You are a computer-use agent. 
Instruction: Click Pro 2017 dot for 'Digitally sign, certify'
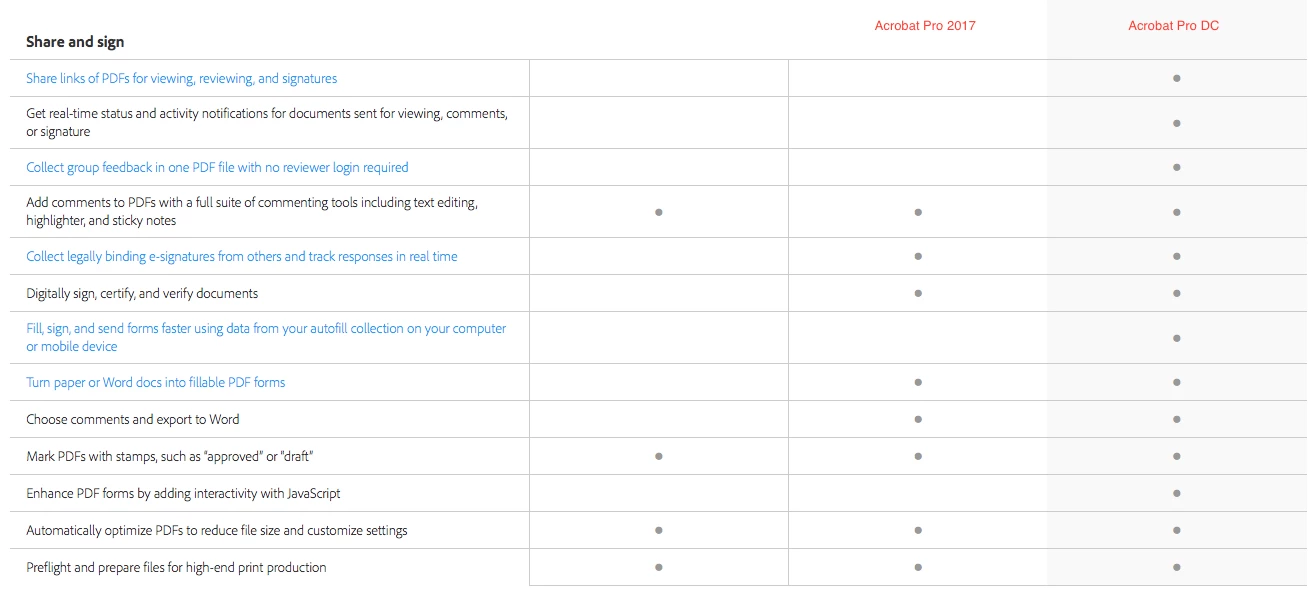tap(918, 293)
